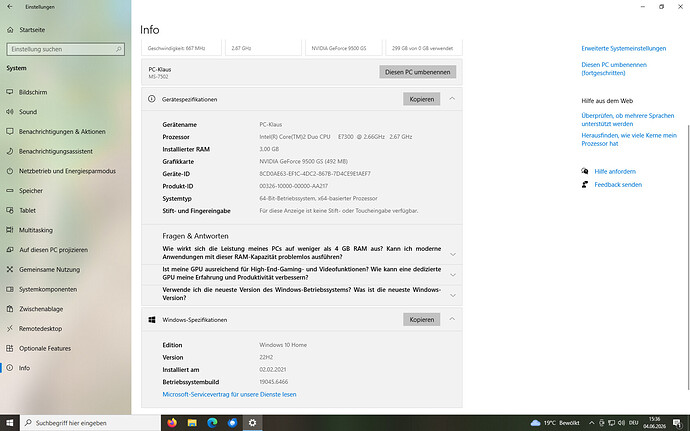Viewport: 690px width, 431px height.
Task: Open Microsoft Edge from the taskbar
Action: click(213, 423)
